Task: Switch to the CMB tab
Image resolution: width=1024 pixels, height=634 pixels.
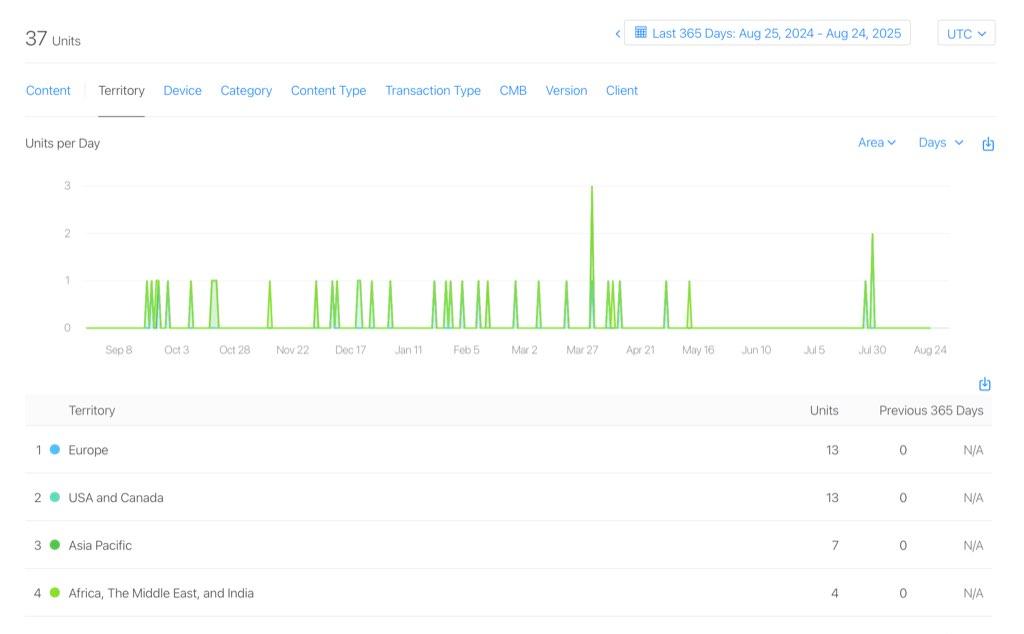Action: point(513,91)
